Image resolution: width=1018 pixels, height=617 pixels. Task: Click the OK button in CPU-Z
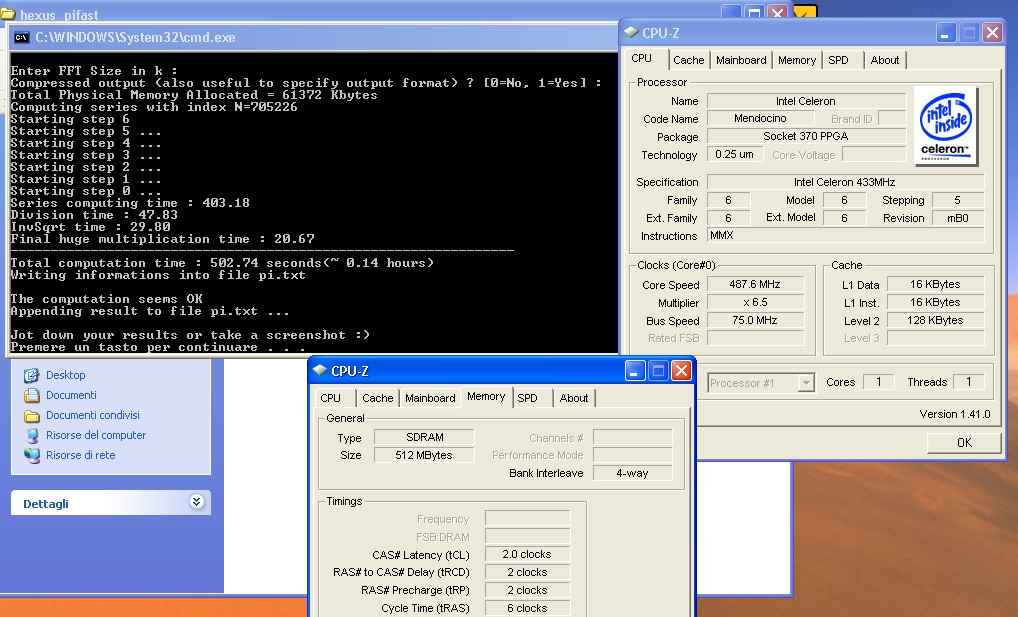(x=964, y=442)
